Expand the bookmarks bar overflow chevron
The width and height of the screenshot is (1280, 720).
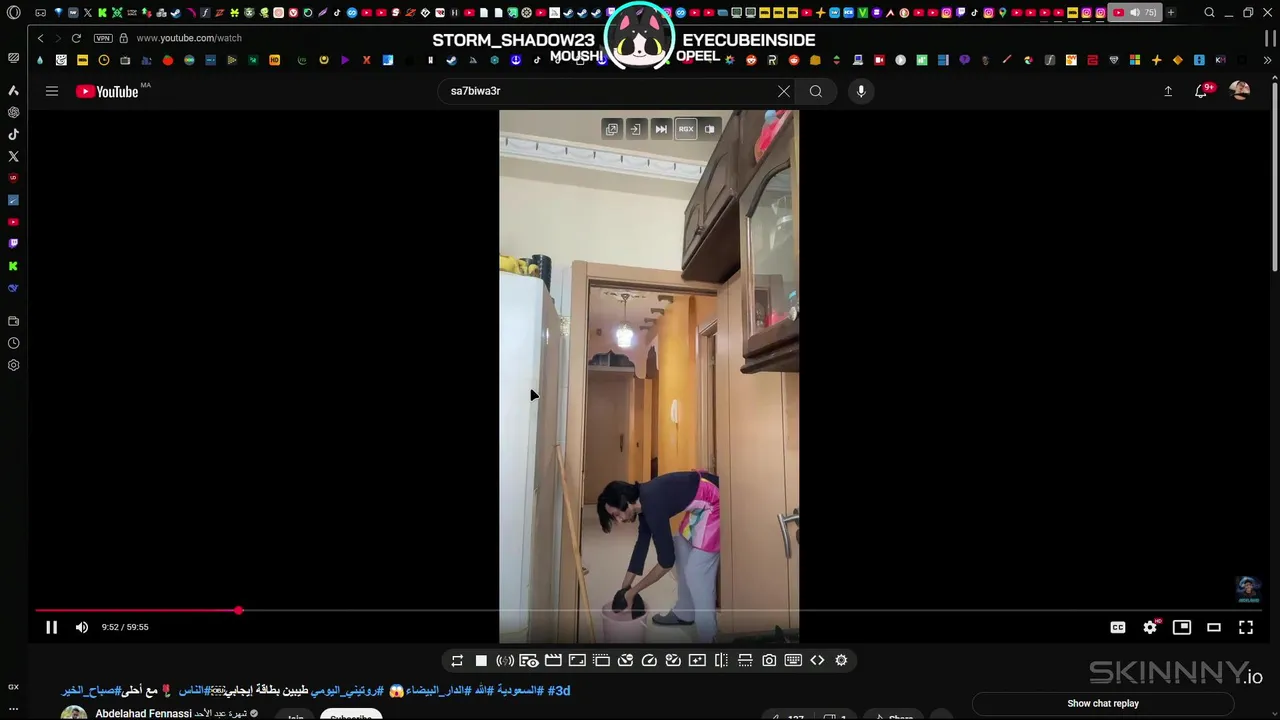point(1268,60)
